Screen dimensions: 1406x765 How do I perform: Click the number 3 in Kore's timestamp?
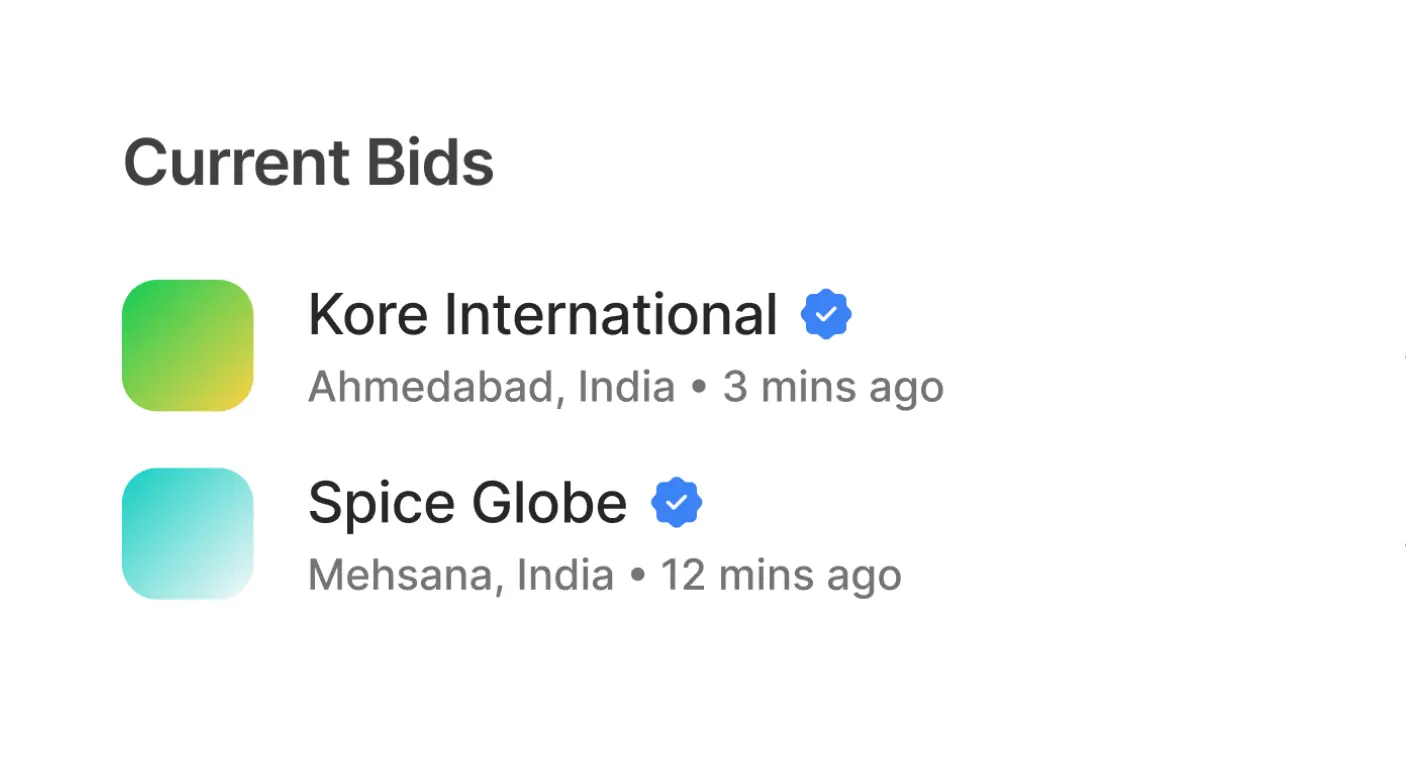point(735,387)
